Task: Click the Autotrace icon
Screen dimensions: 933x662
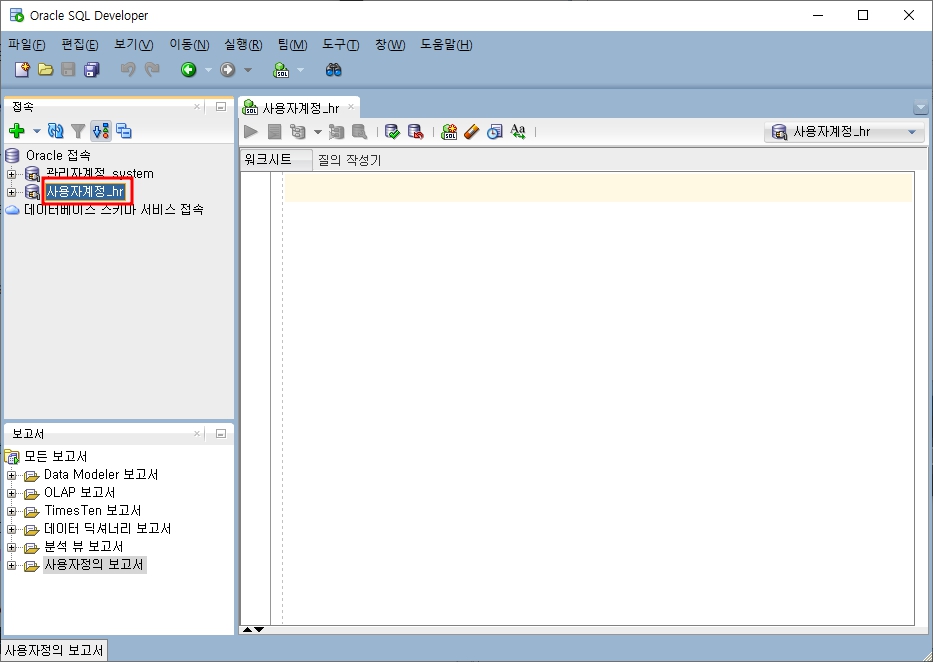Action: [x=337, y=131]
